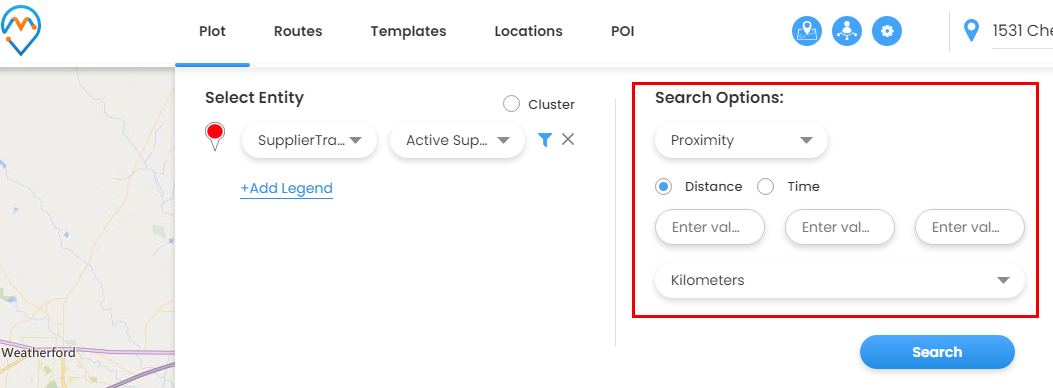Open settings via the gear icon
Viewport: 1053px width, 388px height.
point(887,31)
